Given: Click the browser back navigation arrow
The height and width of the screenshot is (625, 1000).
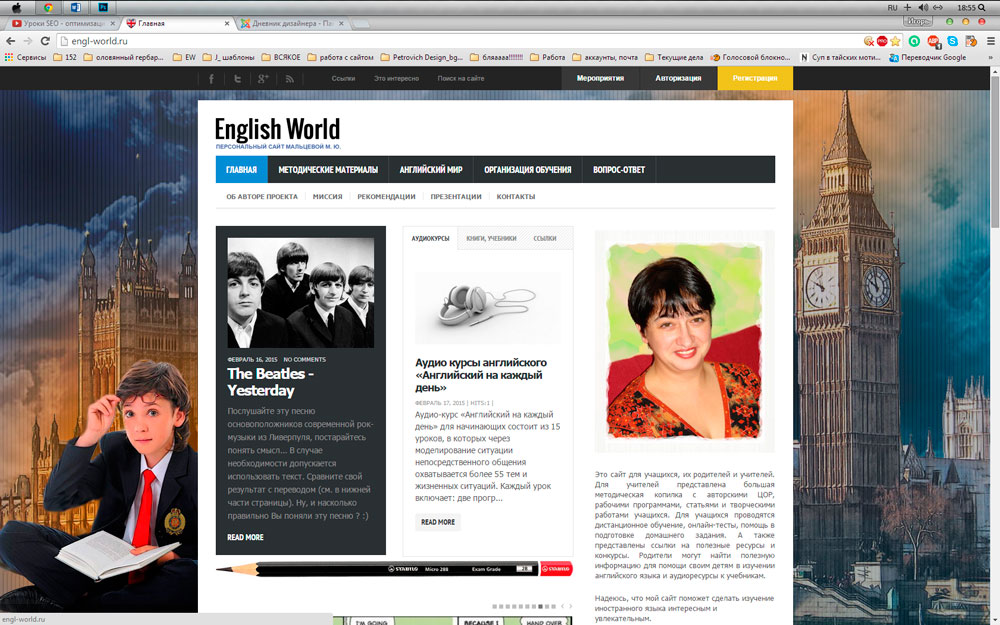Looking at the screenshot, I should pos(10,42).
